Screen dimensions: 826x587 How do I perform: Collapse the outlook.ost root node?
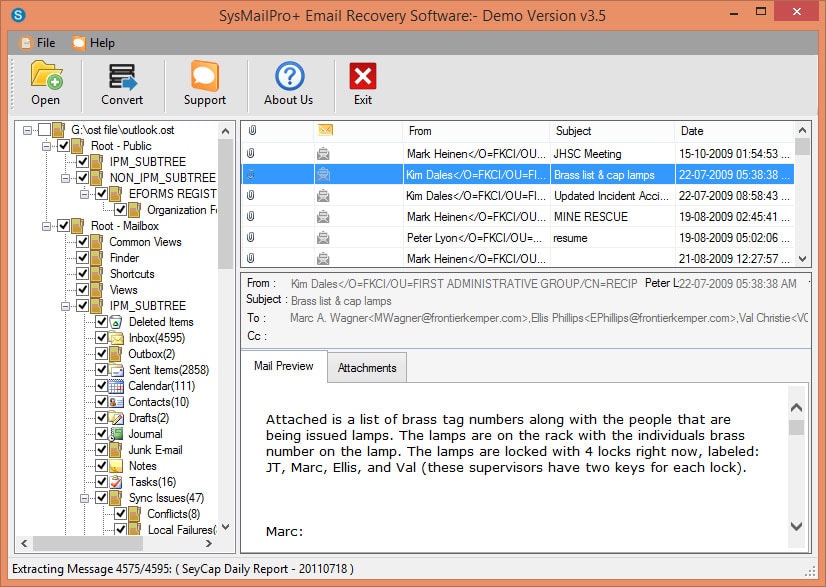point(26,130)
